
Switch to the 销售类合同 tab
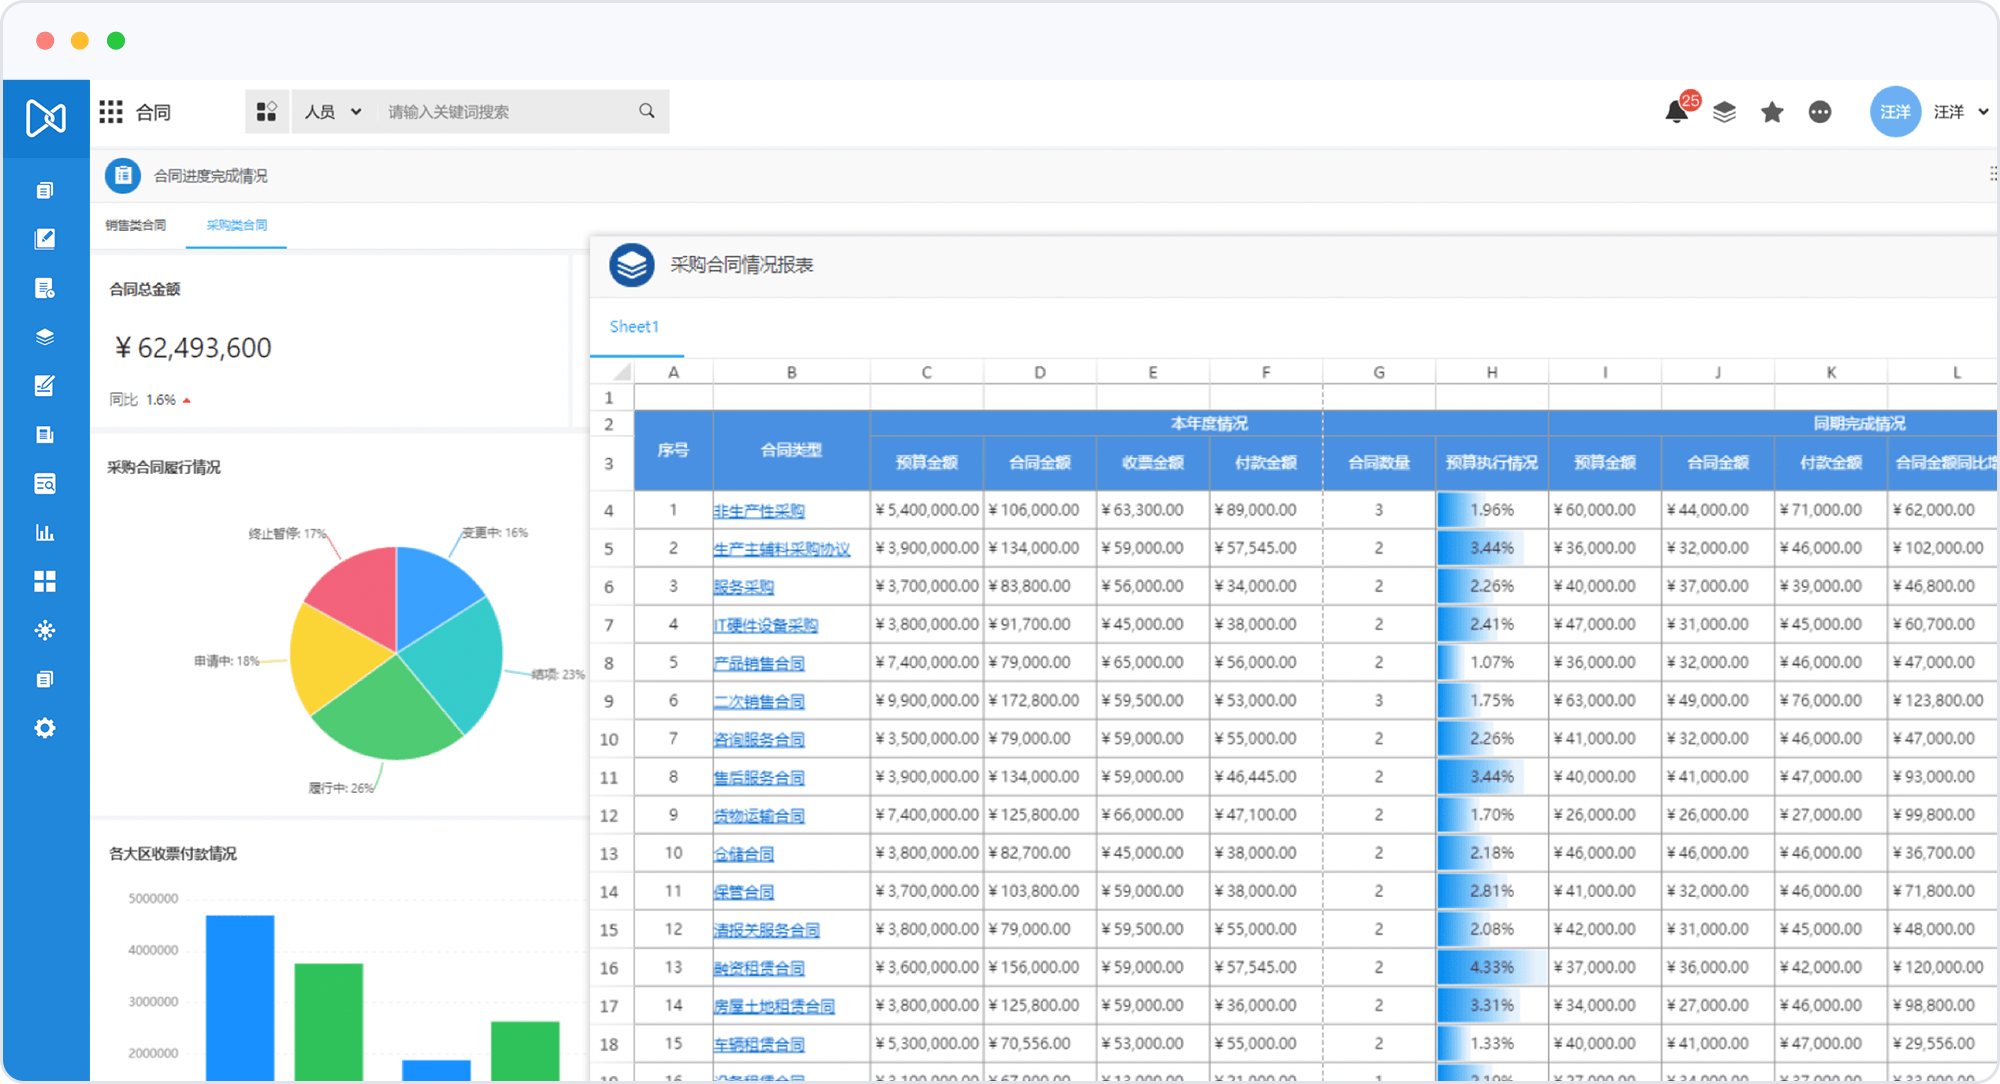(136, 225)
